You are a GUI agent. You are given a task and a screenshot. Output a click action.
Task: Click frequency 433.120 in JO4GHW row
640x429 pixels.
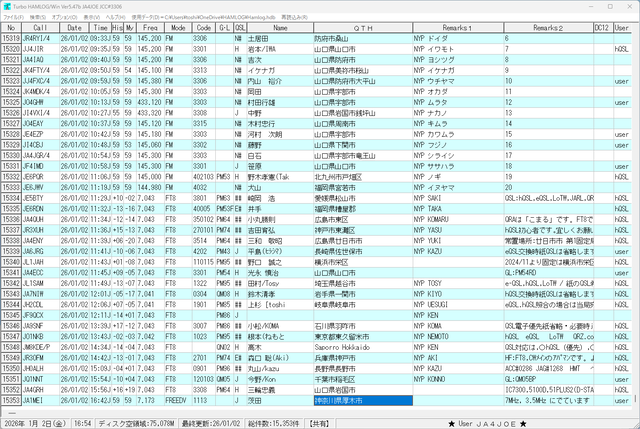coord(149,102)
